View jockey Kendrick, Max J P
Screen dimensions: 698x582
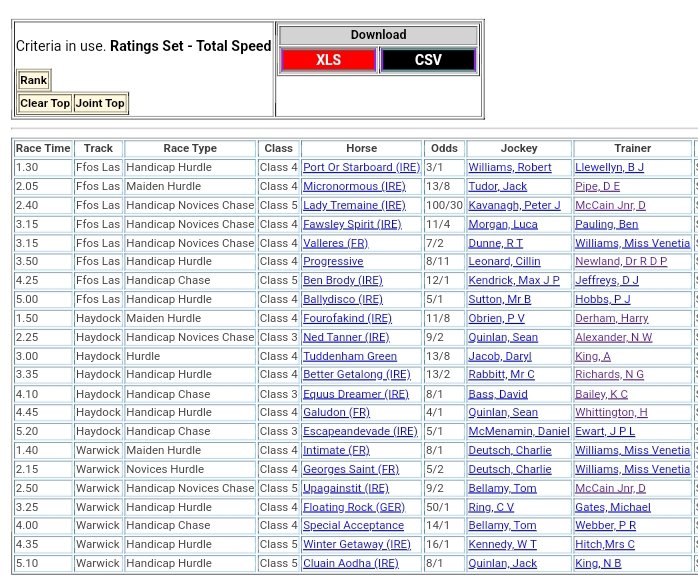512,281
